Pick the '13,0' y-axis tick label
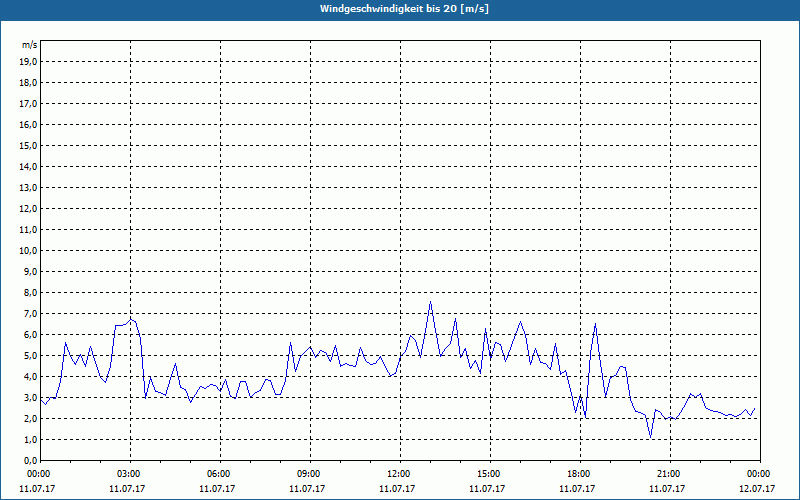Screen dimensions: 800x500 [x=28, y=187]
